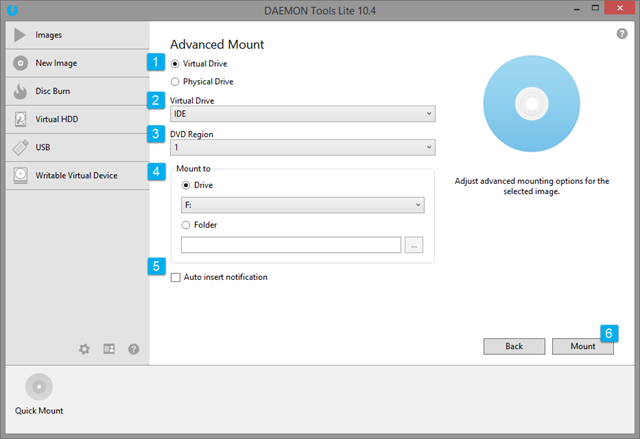Click the top-right help question mark
The height and width of the screenshot is (439, 640).
tap(622, 33)
